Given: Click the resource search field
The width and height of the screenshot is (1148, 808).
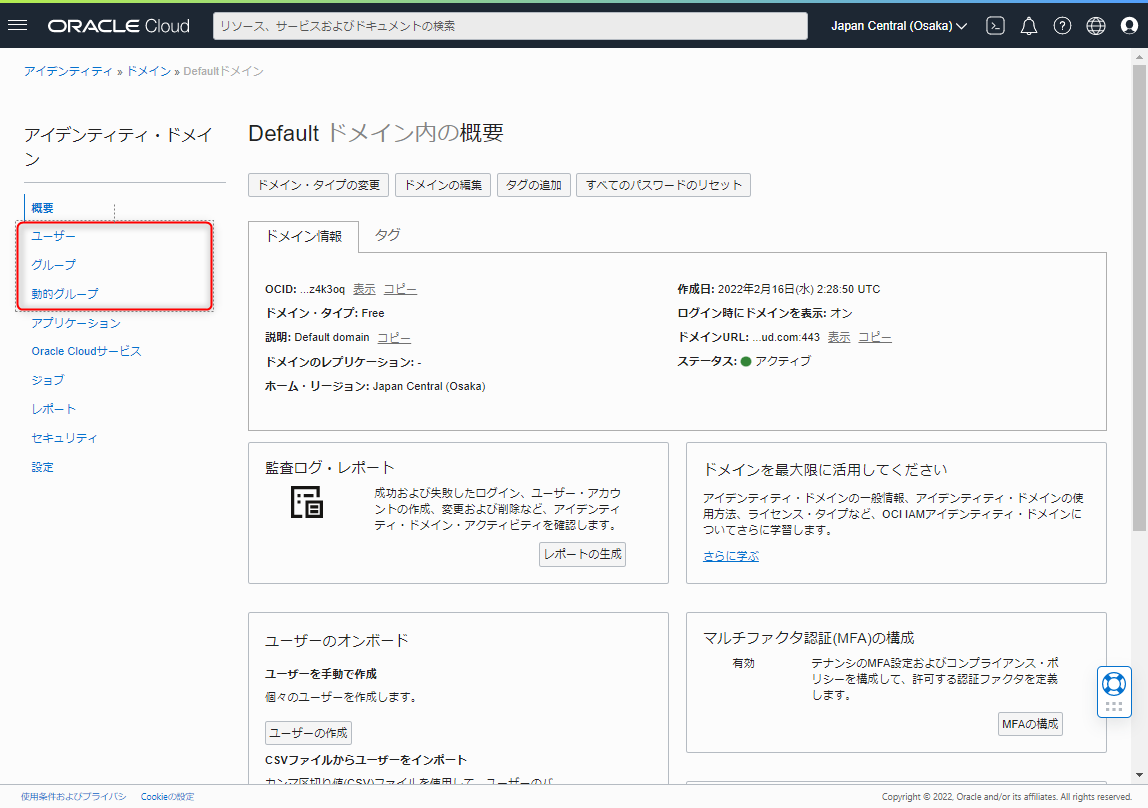Looking at the screenshot, I should pos(510,26).
